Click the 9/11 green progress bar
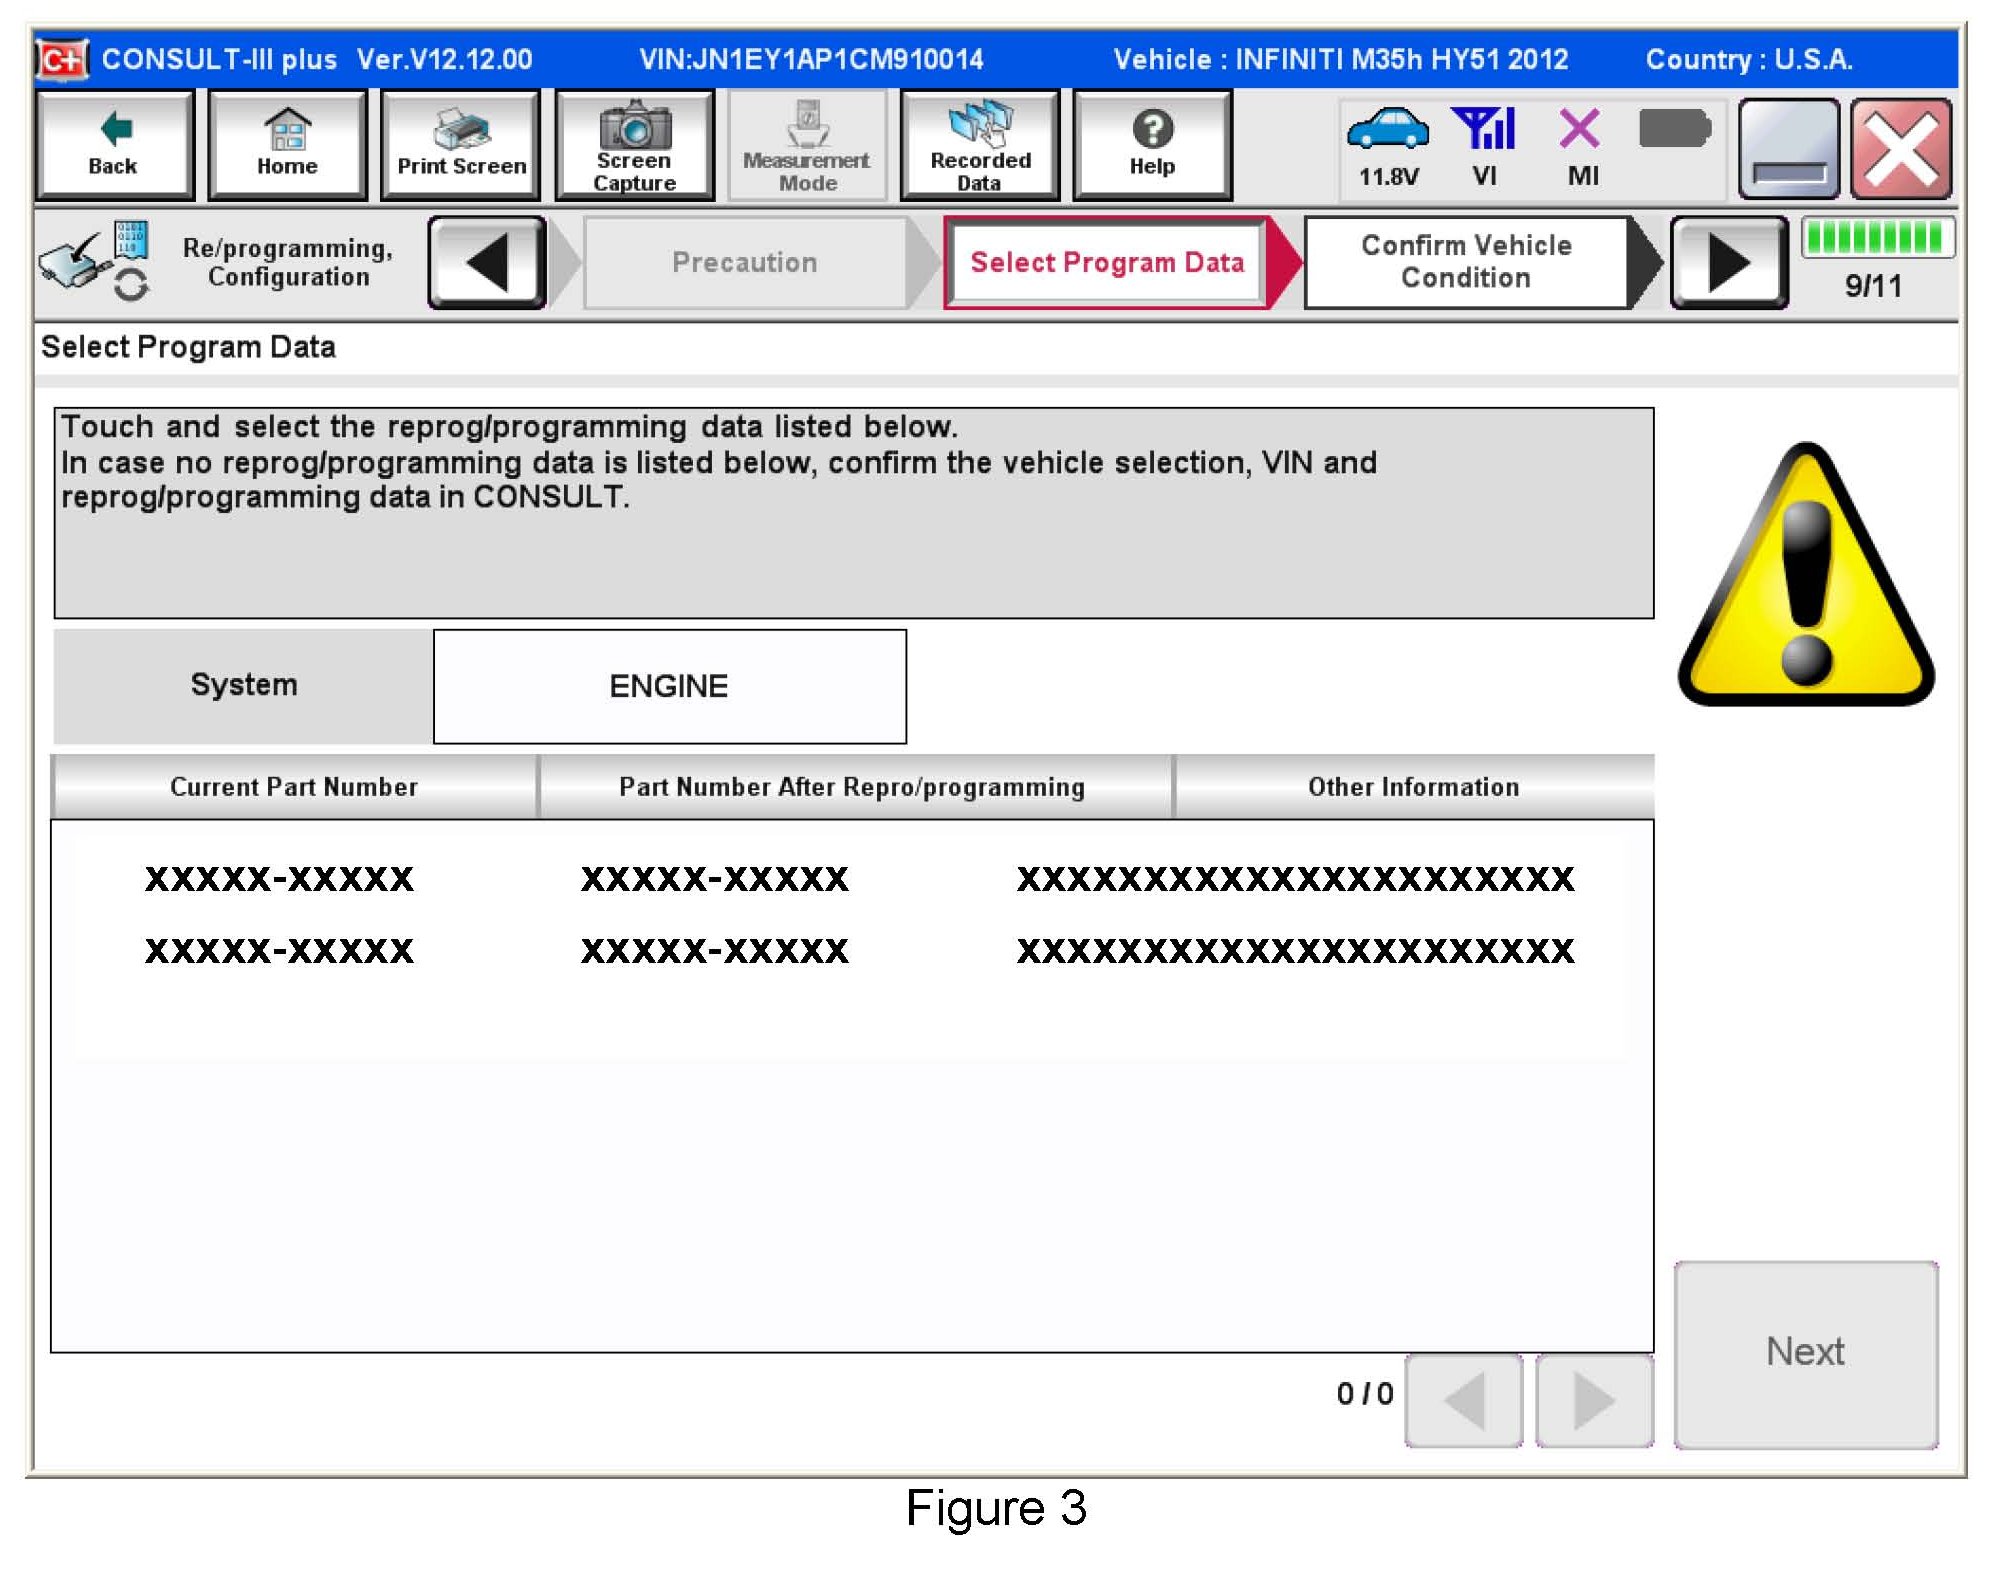The height and width of the screenshot is (1573, 2005). pyautogui.click(x=1876, y=238)
